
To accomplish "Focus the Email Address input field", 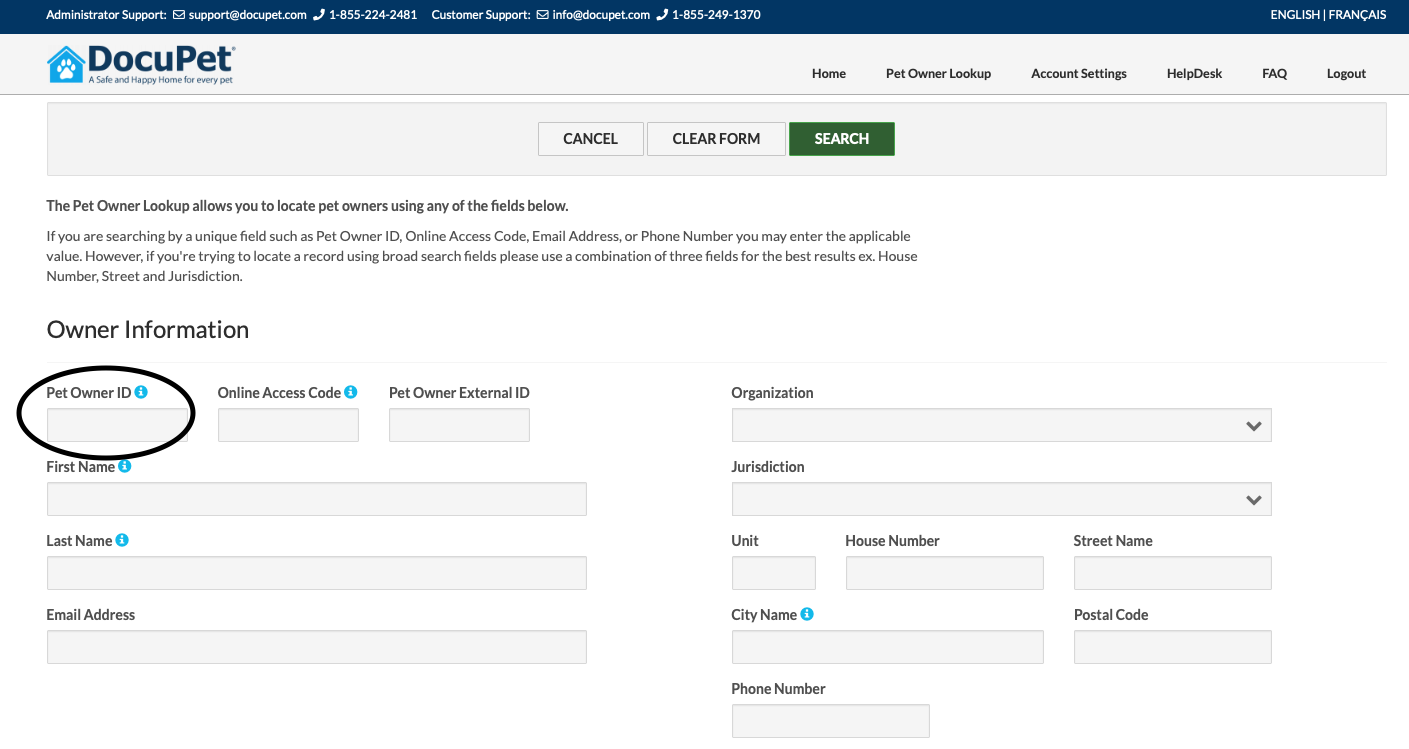I will click(316, 647).
